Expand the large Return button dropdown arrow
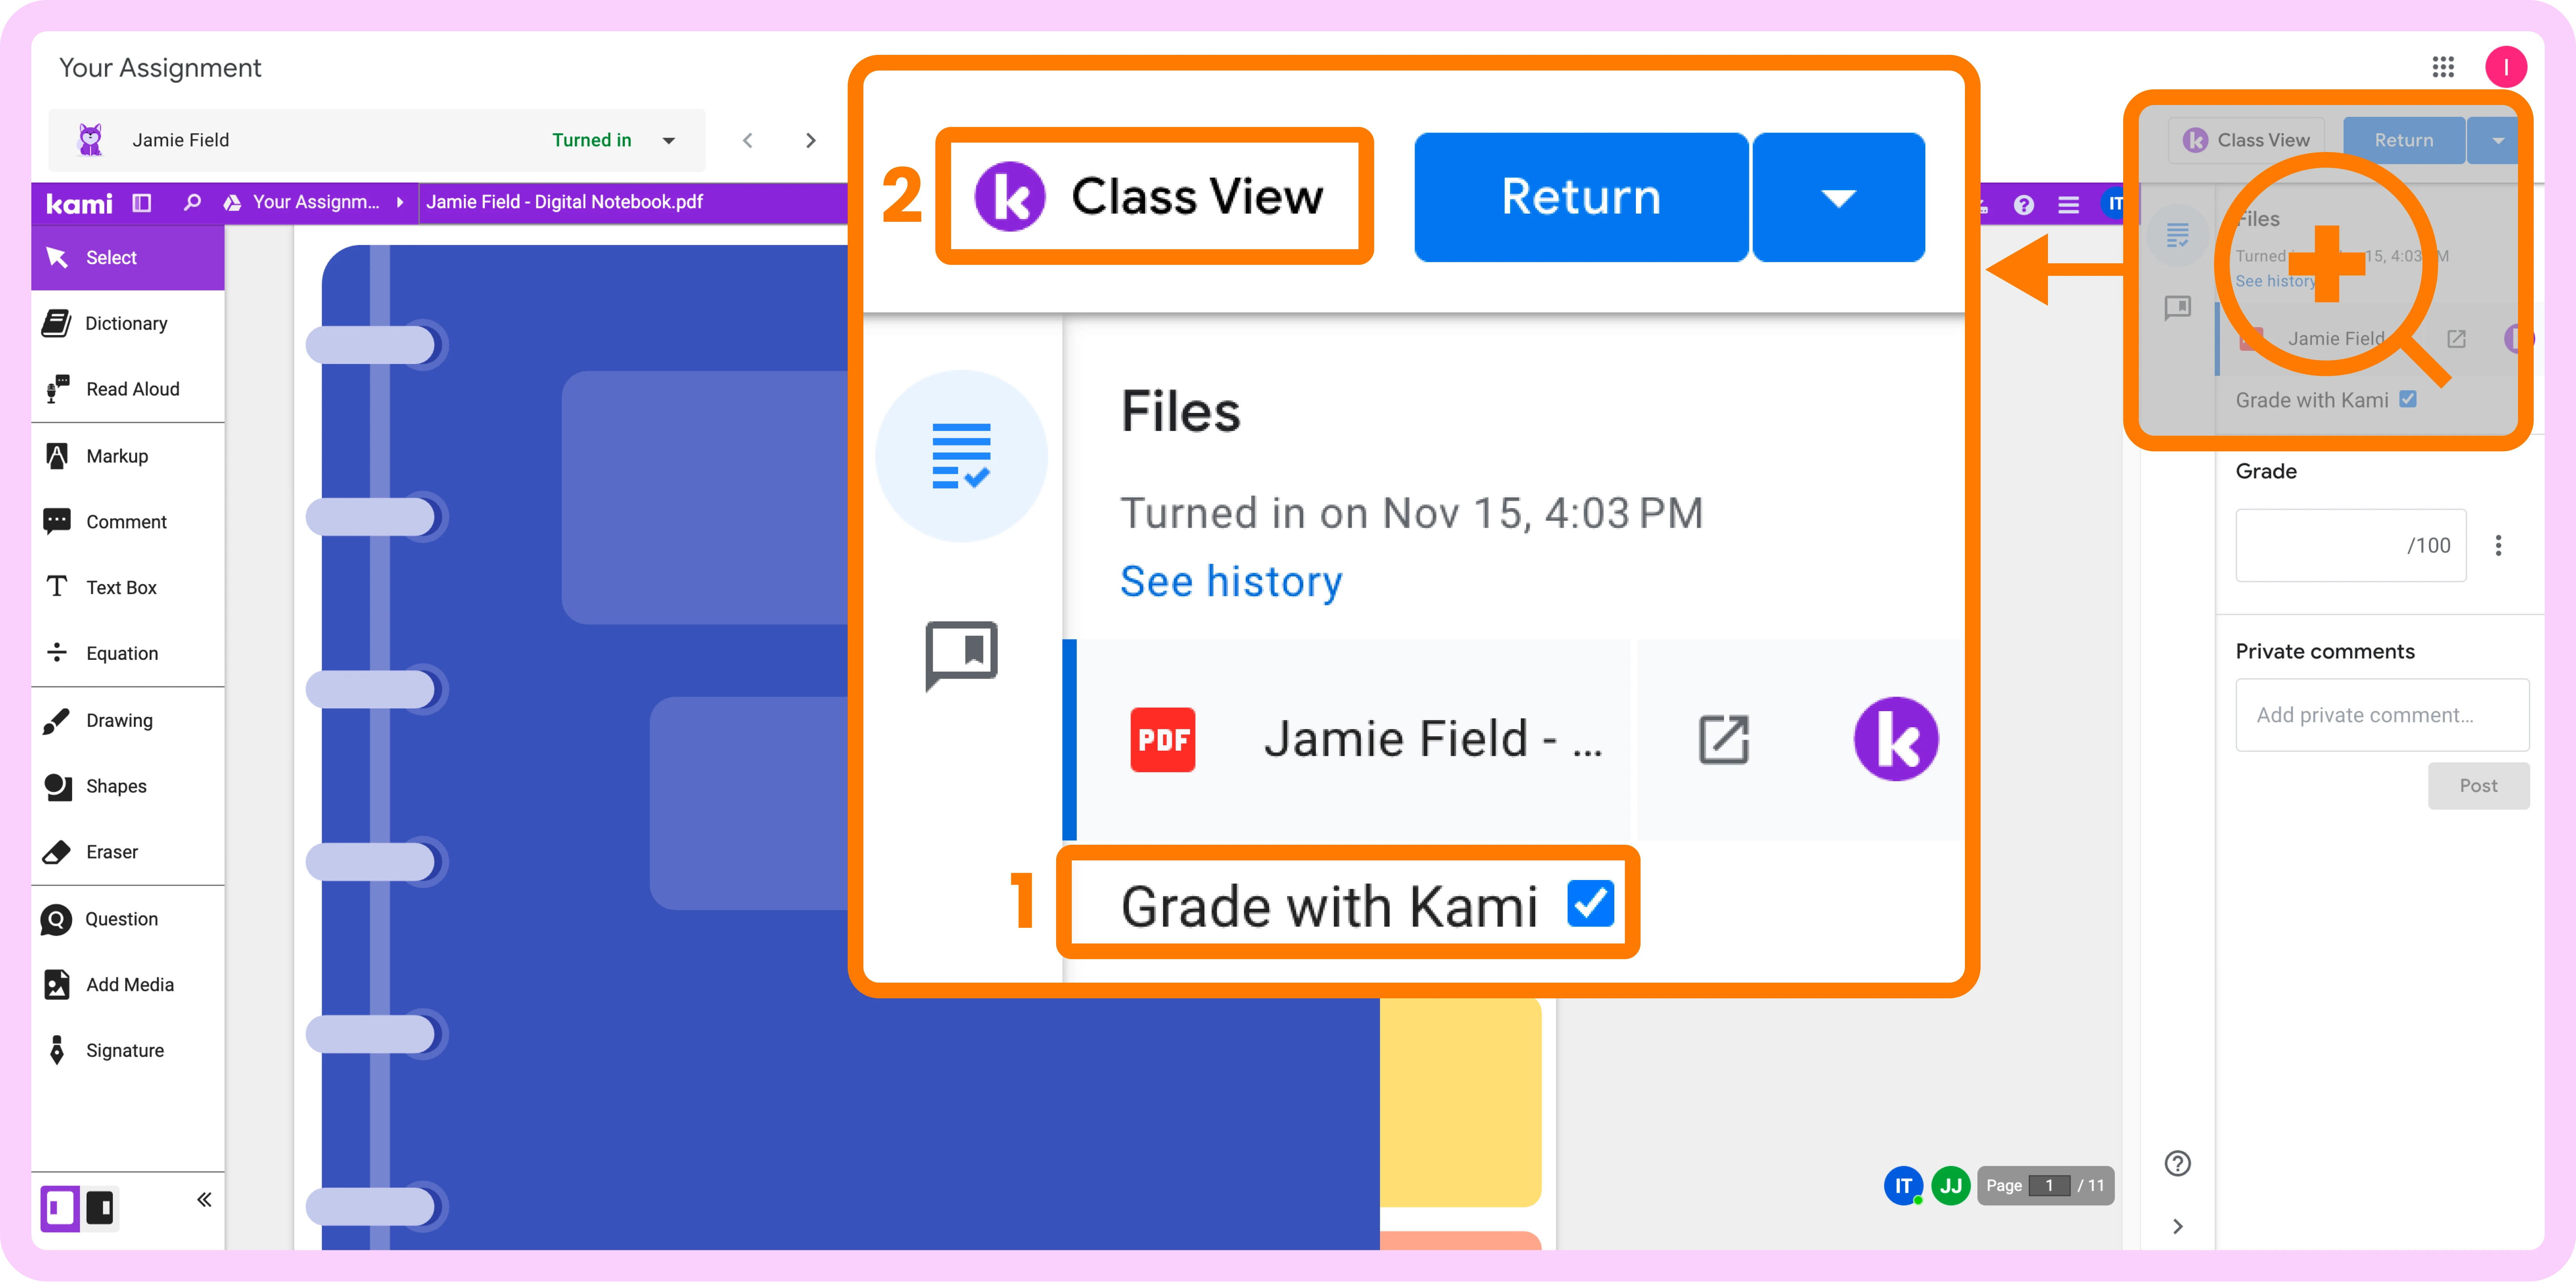This screenshot has width=2576, height=1282. (1838, 197)
